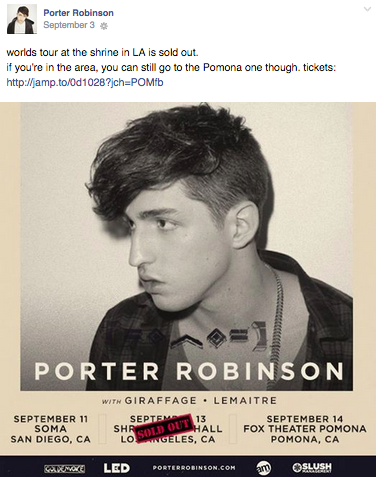Click the Slush Management logo
376x477 pixels.
pyautogui.click(x=312, y=468)
